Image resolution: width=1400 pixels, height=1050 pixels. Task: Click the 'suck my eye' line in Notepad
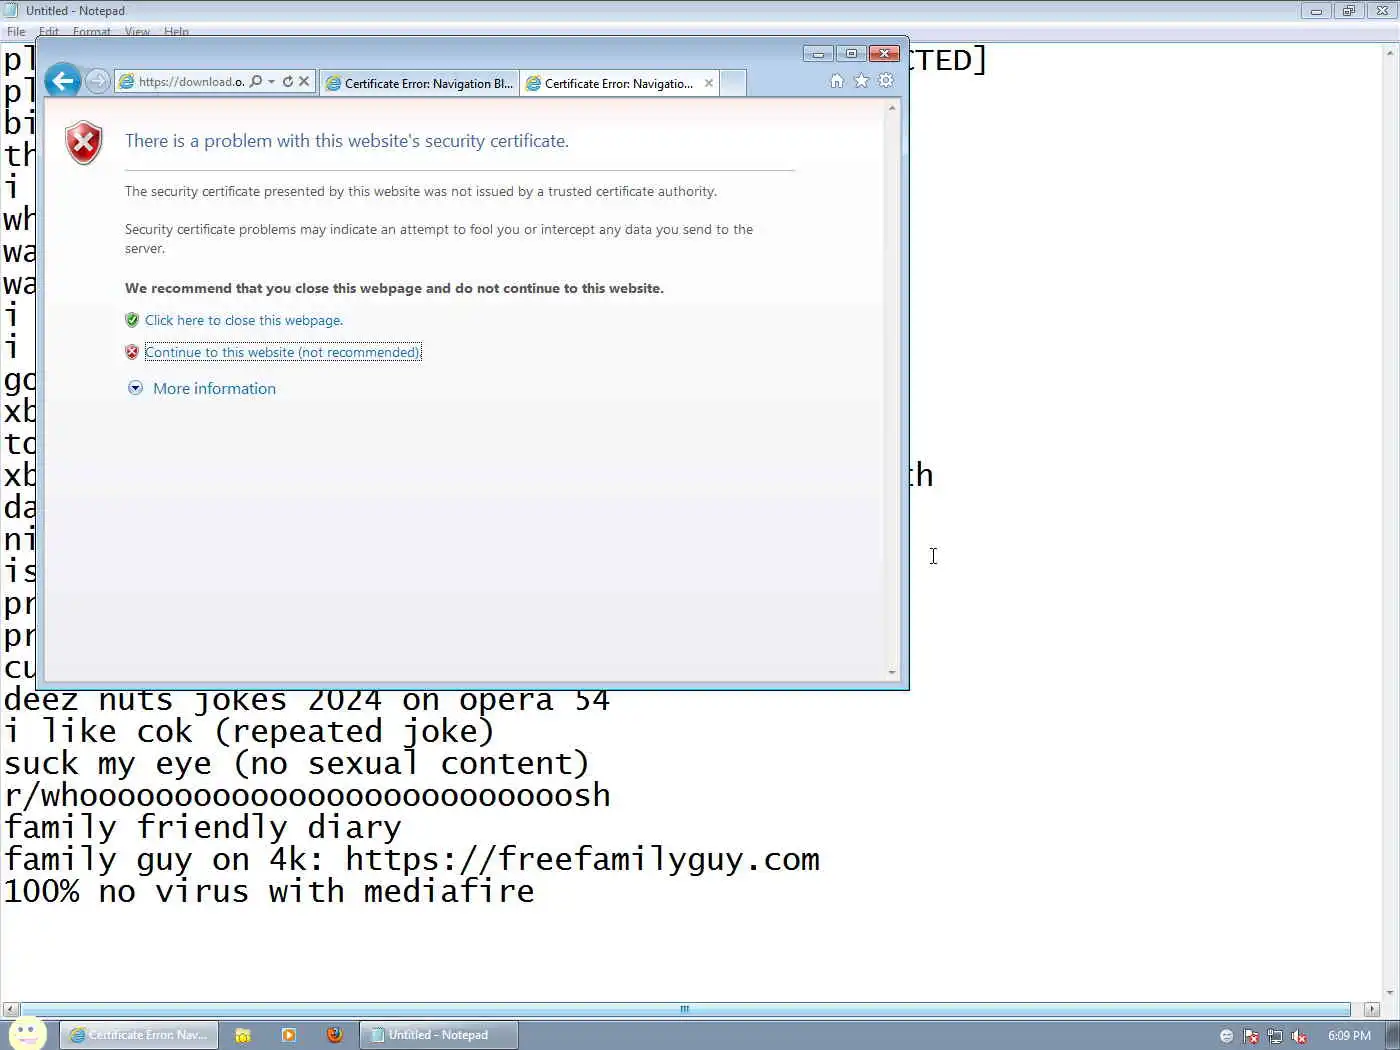pyautogui.click(x=297, y=764)
